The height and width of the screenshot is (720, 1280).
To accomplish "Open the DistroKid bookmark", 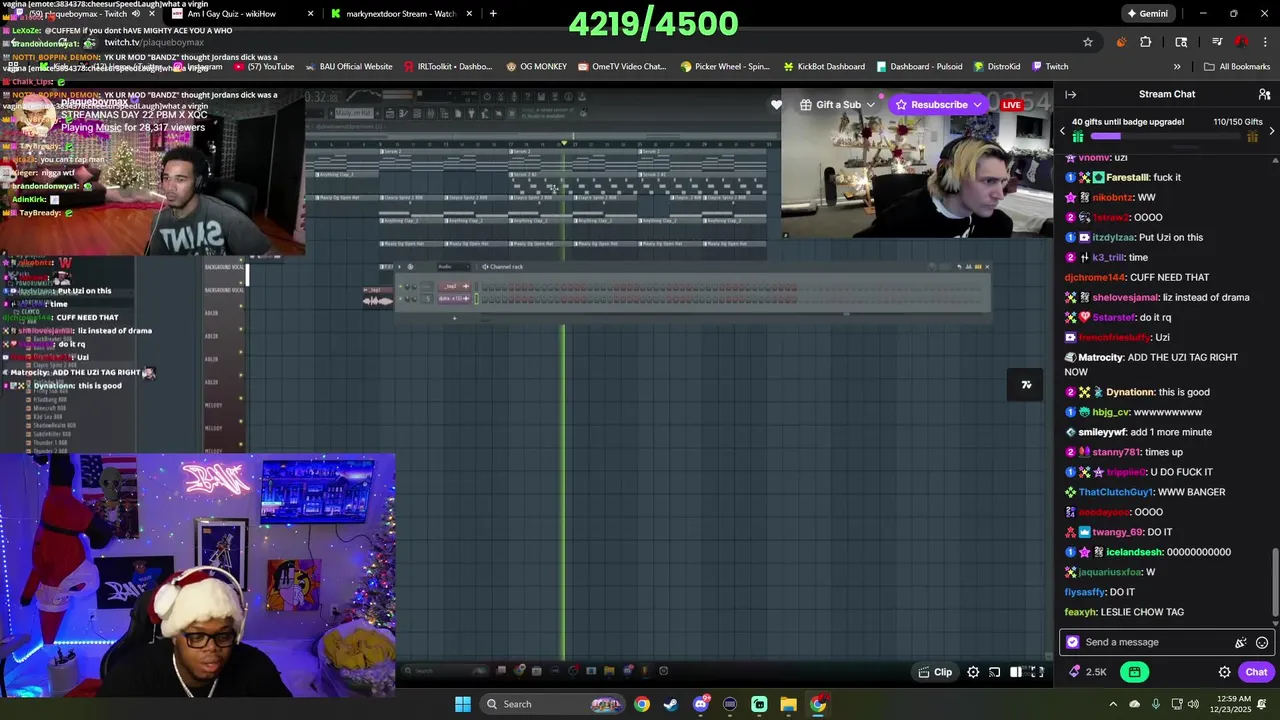I will click(997, 67).
